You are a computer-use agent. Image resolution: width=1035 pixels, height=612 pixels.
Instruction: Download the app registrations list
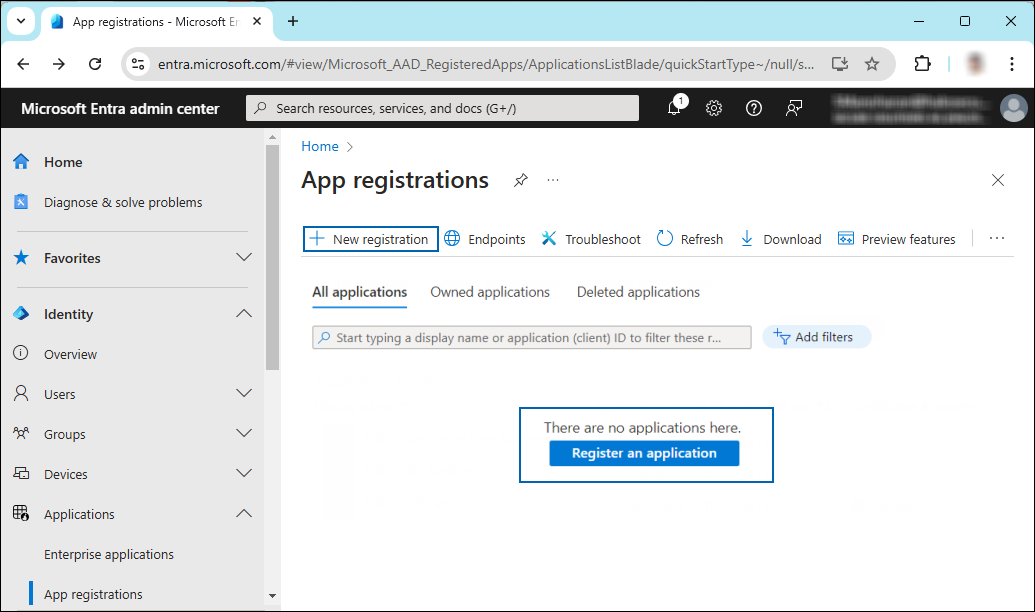(x=780, y=238)
